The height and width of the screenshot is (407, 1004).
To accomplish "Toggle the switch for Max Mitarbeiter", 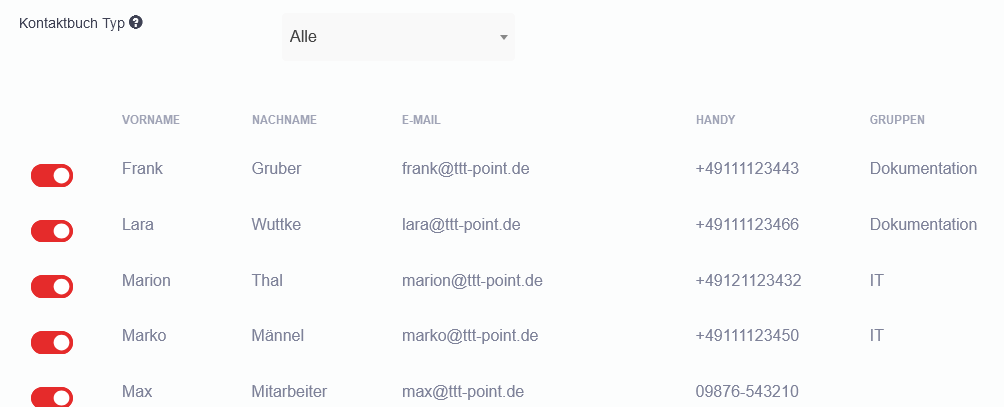I will [52, 397].
